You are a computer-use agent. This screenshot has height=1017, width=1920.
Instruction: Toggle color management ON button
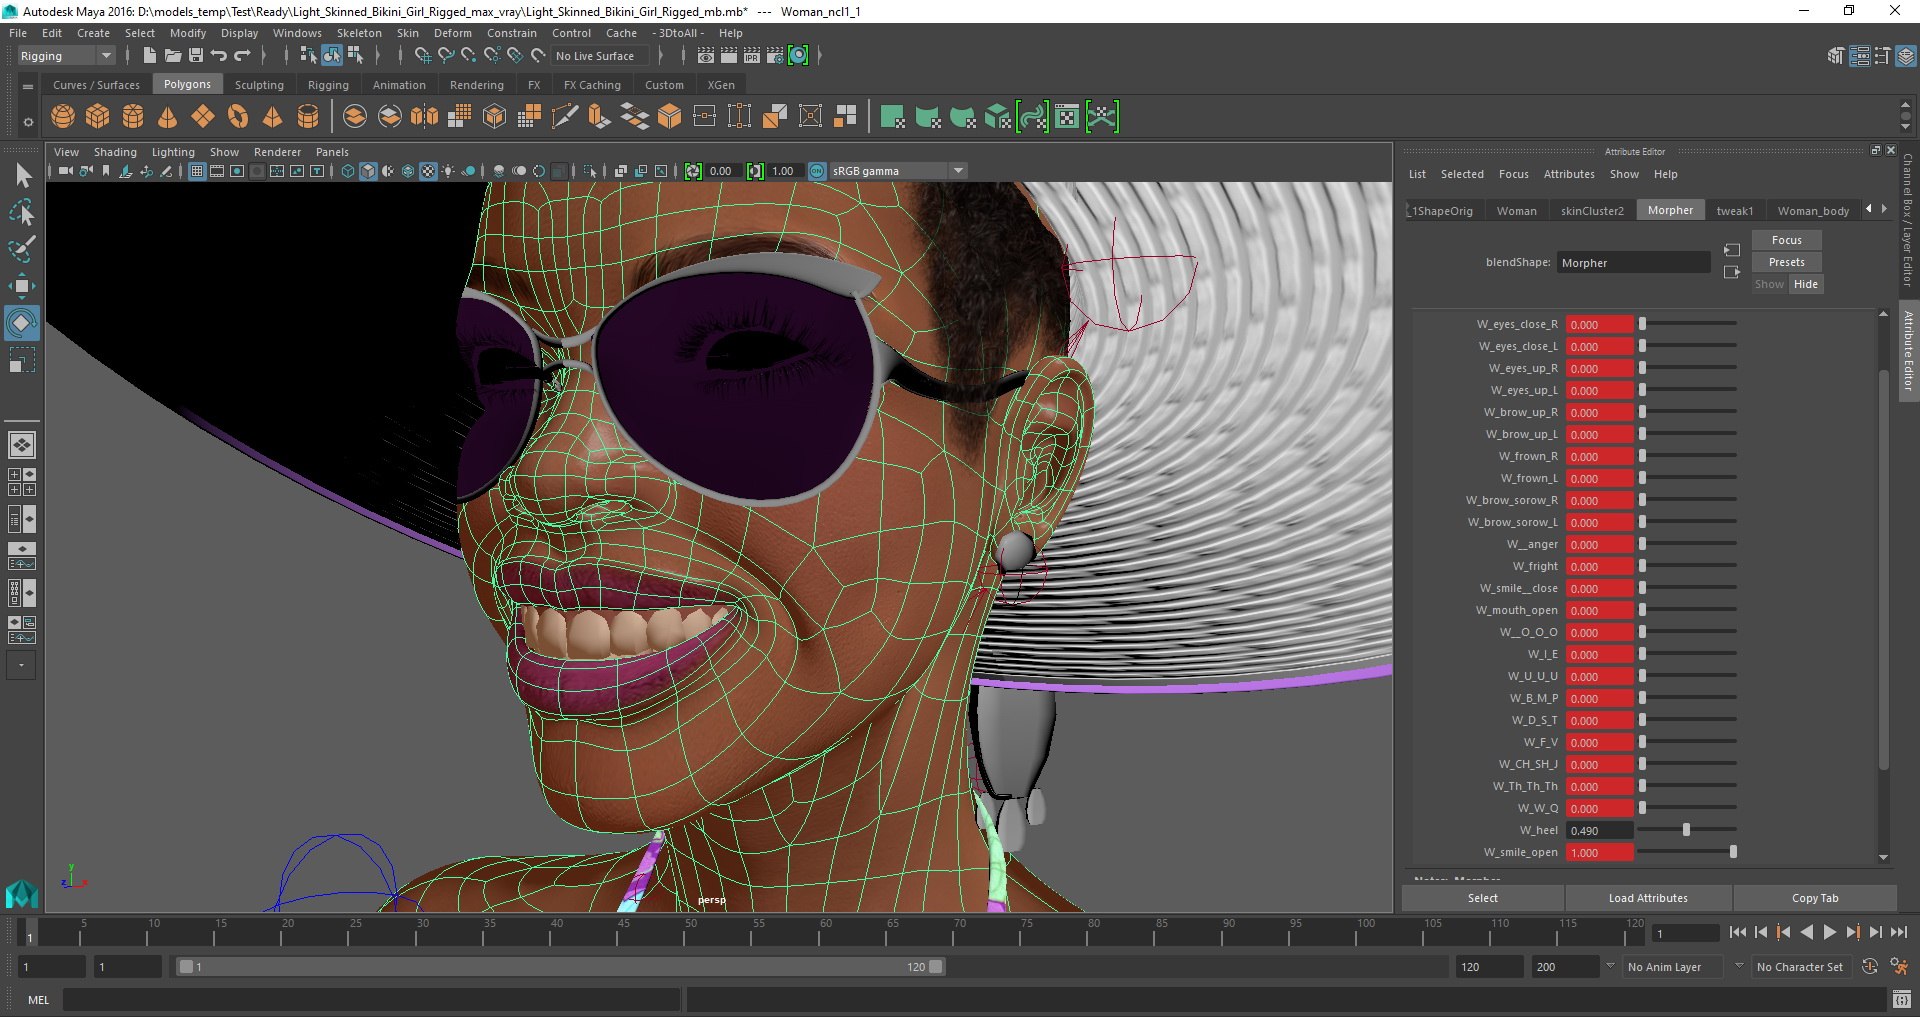pos(817,171)
